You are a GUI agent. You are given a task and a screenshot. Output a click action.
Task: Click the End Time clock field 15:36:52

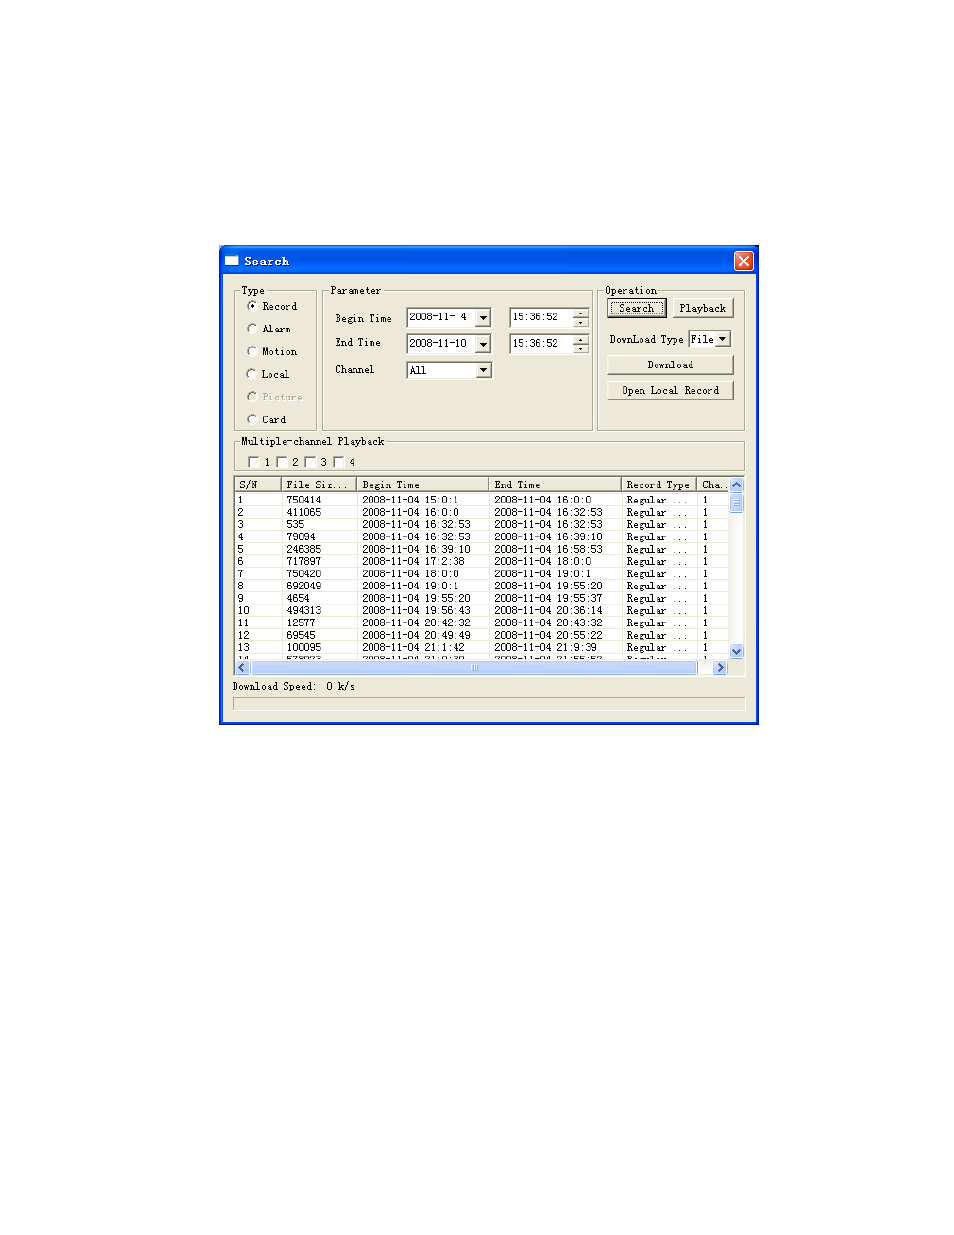pos(541,343)
